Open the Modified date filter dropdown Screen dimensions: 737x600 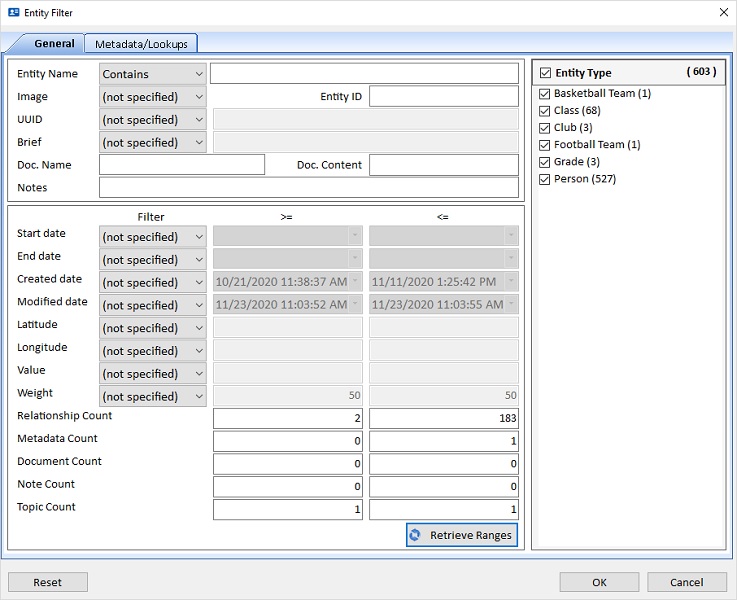point(153,305)
